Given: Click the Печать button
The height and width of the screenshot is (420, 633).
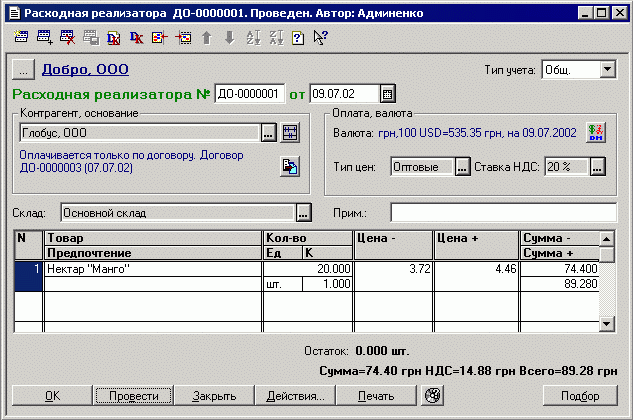Looking at the screenshot, I should [376, 395].
